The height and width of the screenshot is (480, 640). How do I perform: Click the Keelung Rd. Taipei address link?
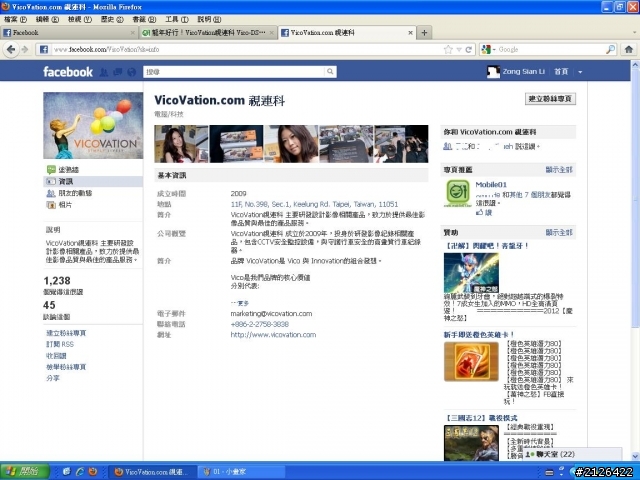click(x=314, y=204)
